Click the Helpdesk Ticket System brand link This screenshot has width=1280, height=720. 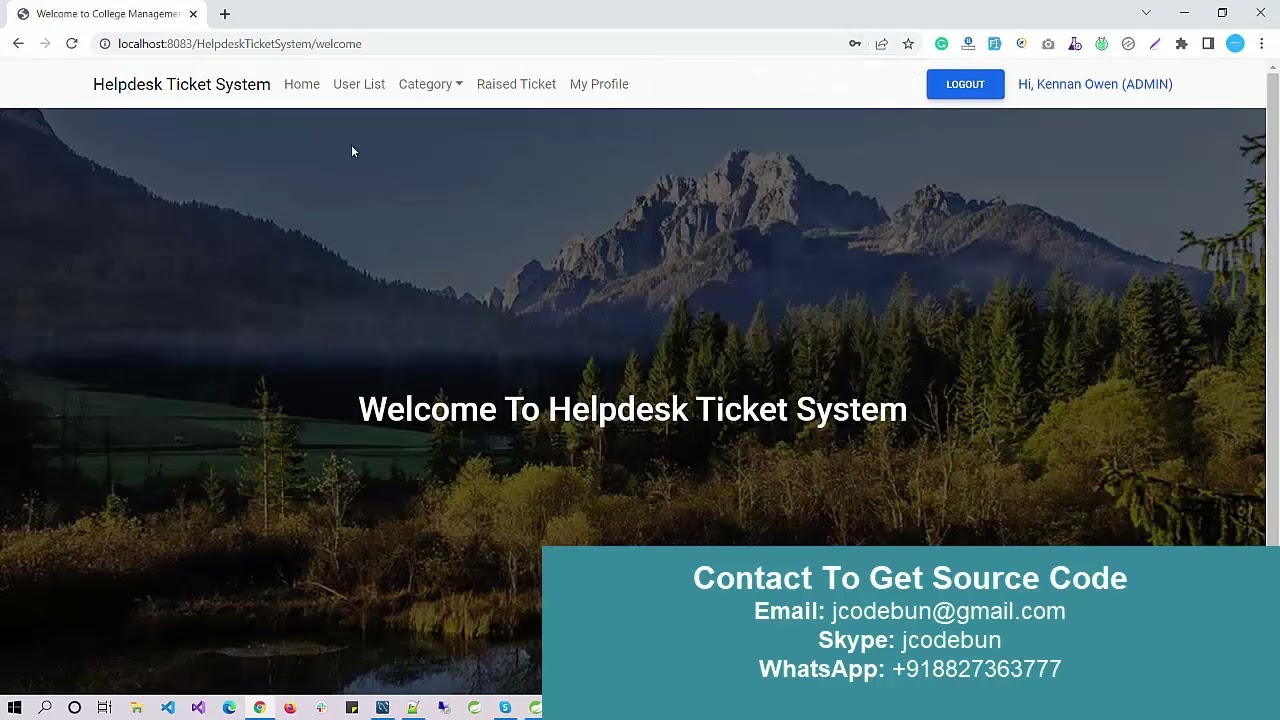pyautogui.click(x=182, y=84)
